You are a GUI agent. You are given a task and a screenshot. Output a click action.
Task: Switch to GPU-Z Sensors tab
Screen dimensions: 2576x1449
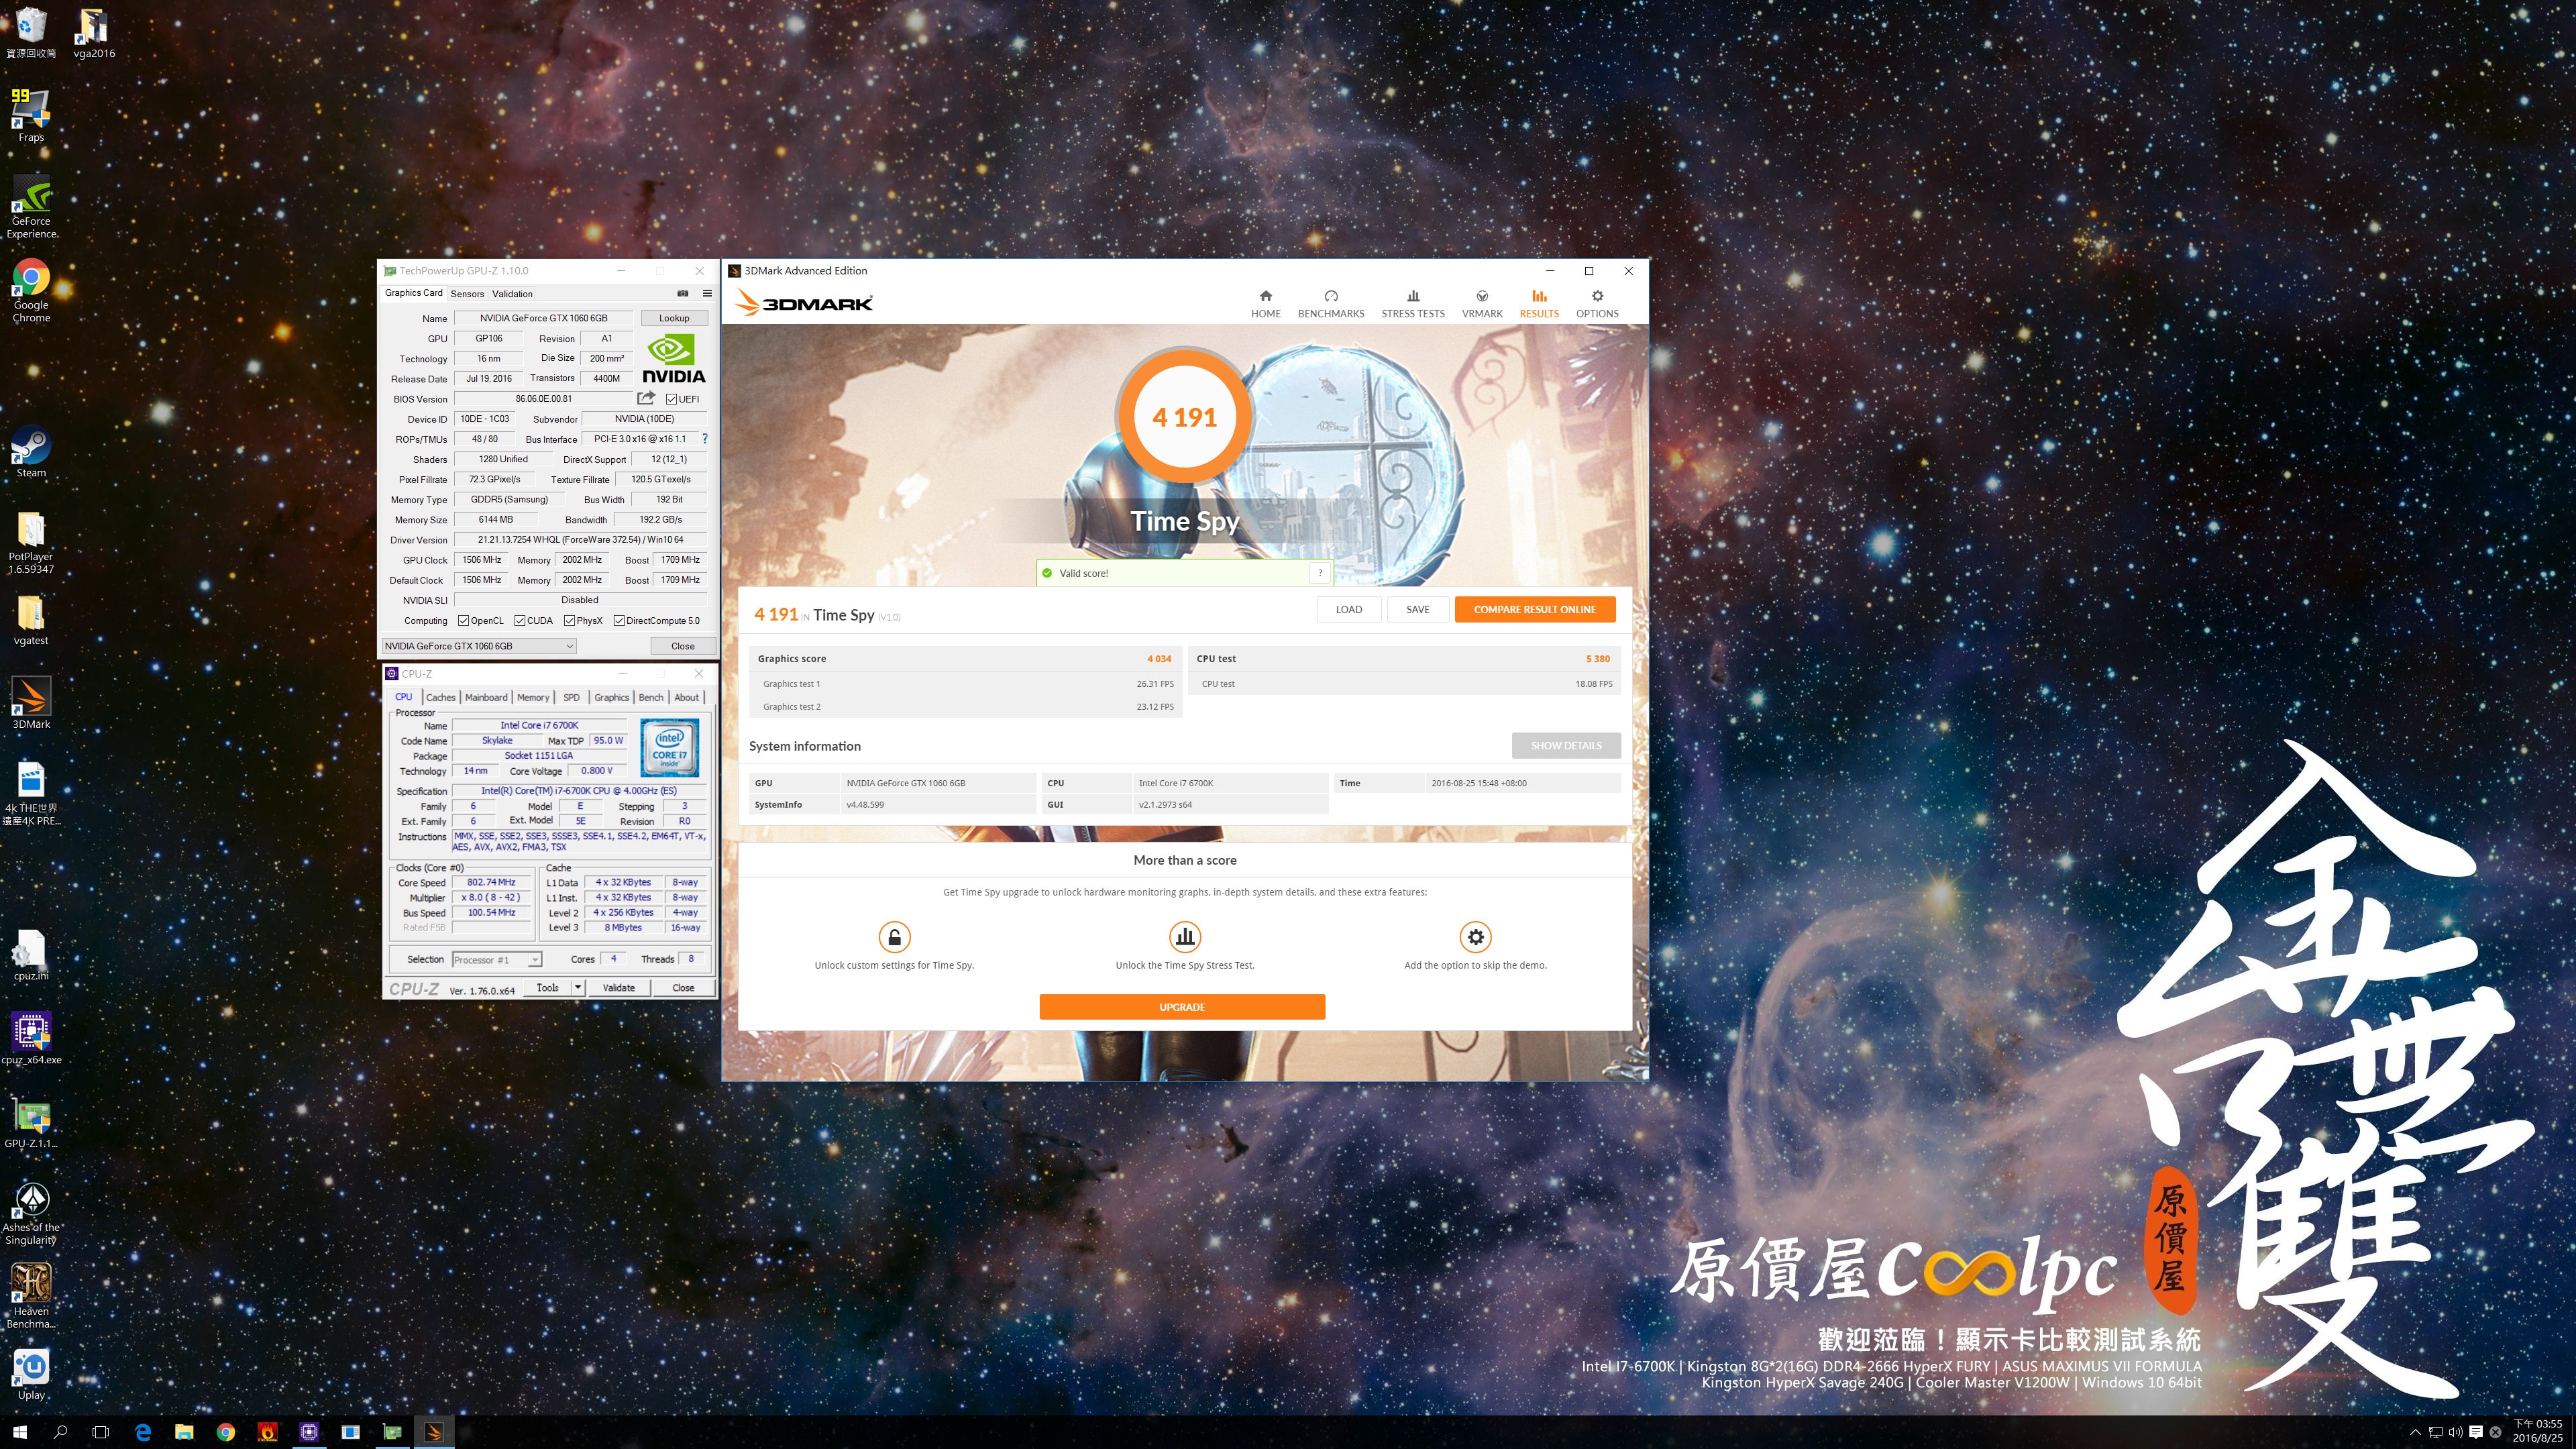(x=467, y=294)
